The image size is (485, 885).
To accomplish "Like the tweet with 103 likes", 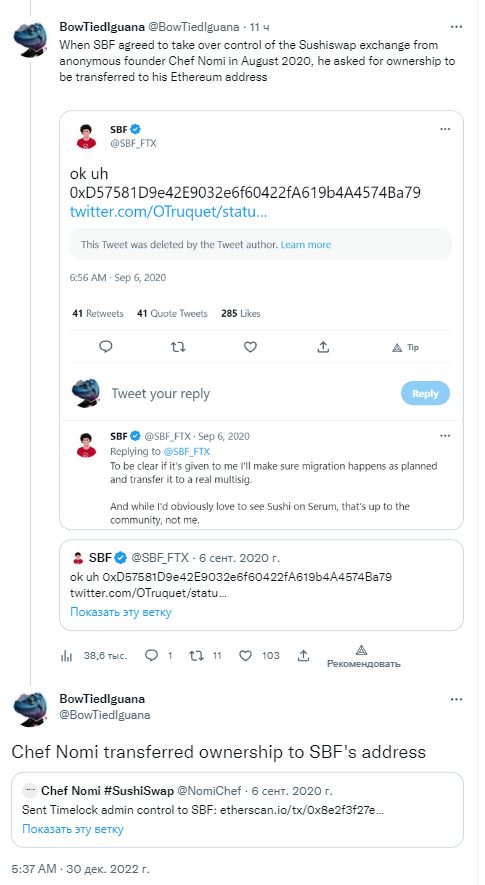I will [x=245, y=655].
